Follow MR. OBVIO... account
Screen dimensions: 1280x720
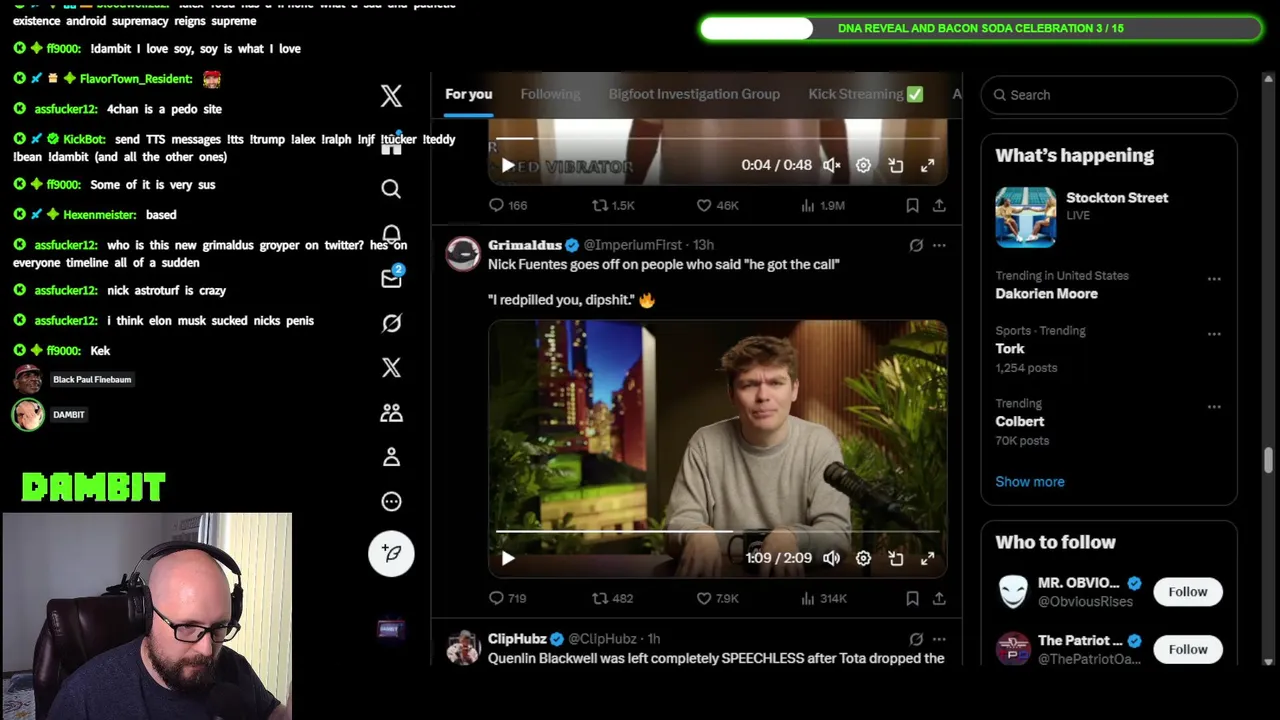[x=1188, y=592]
